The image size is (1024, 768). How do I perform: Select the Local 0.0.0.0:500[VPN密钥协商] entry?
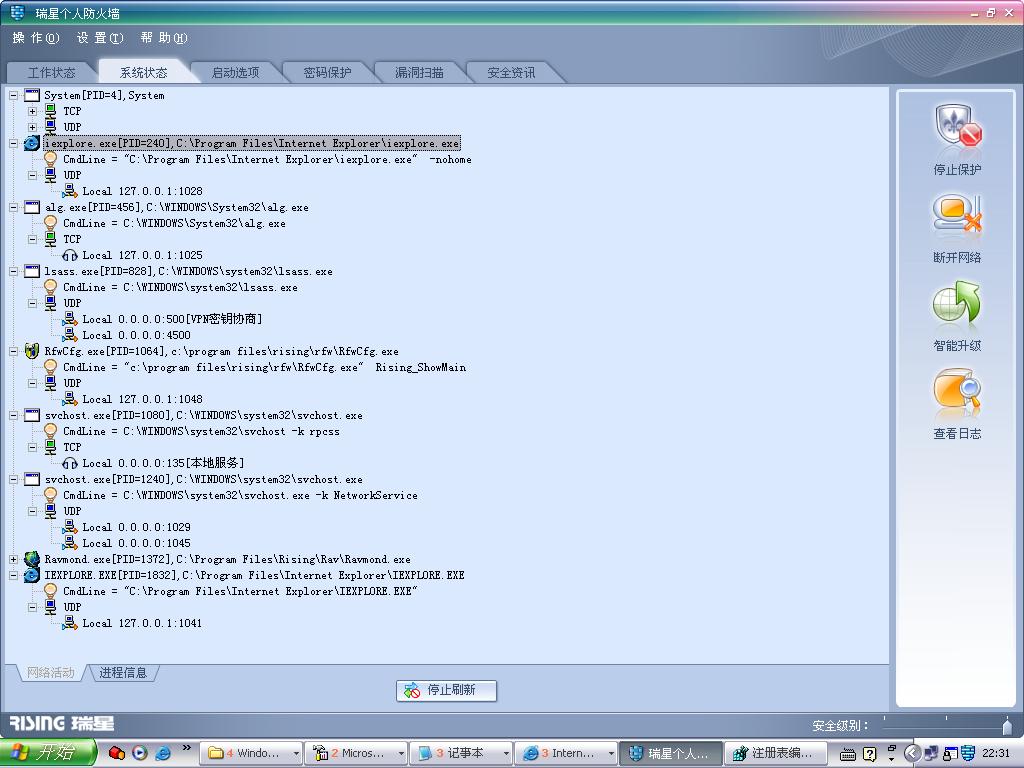[x=172, y=319]
